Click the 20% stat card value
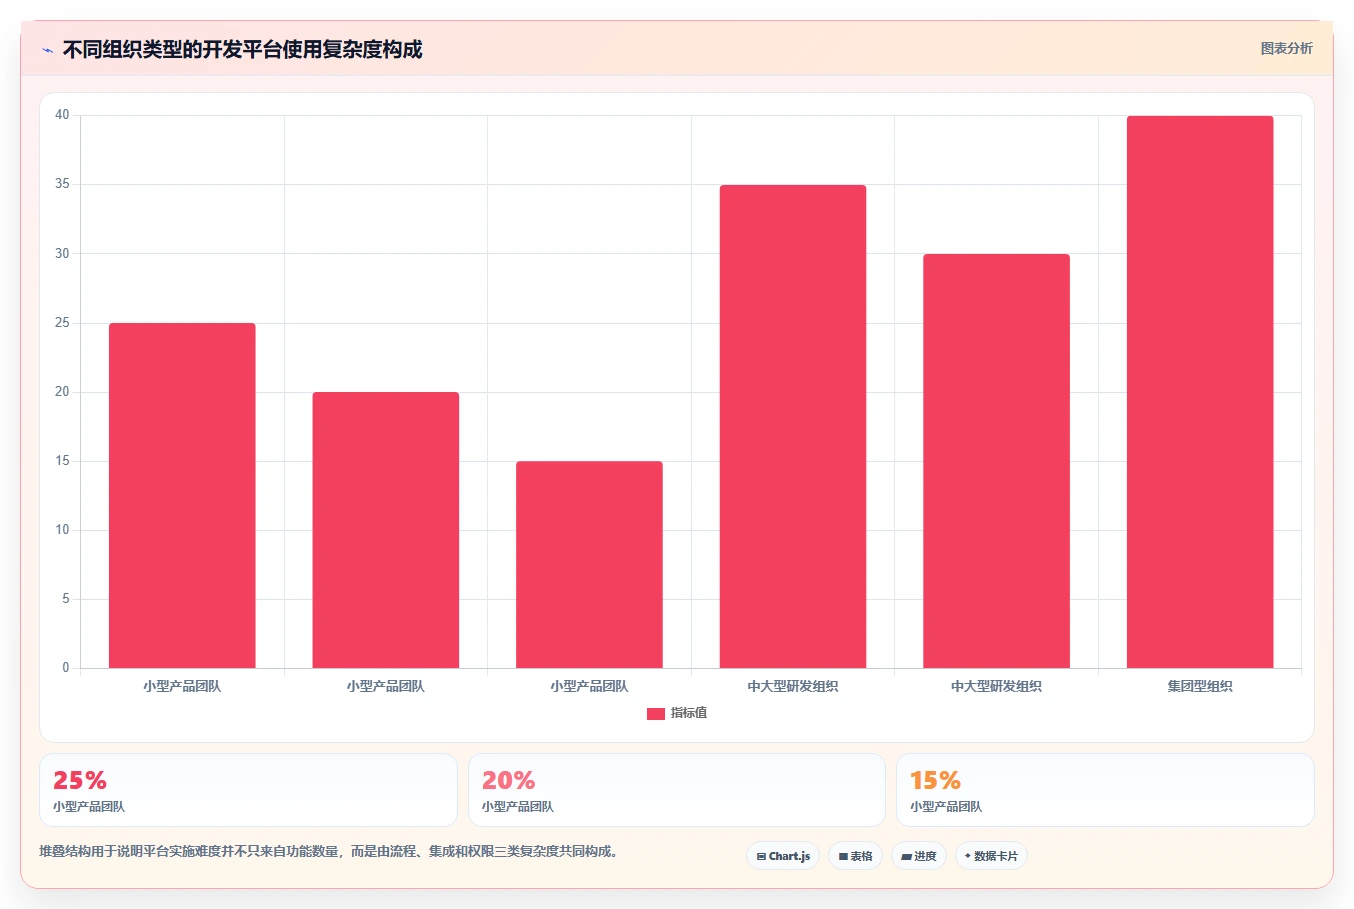 coord(509,780)
